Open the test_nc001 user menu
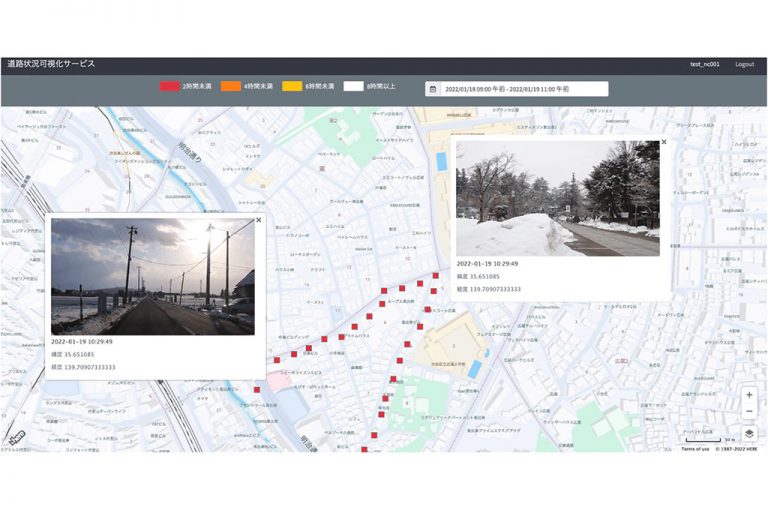 click(704, 64)
